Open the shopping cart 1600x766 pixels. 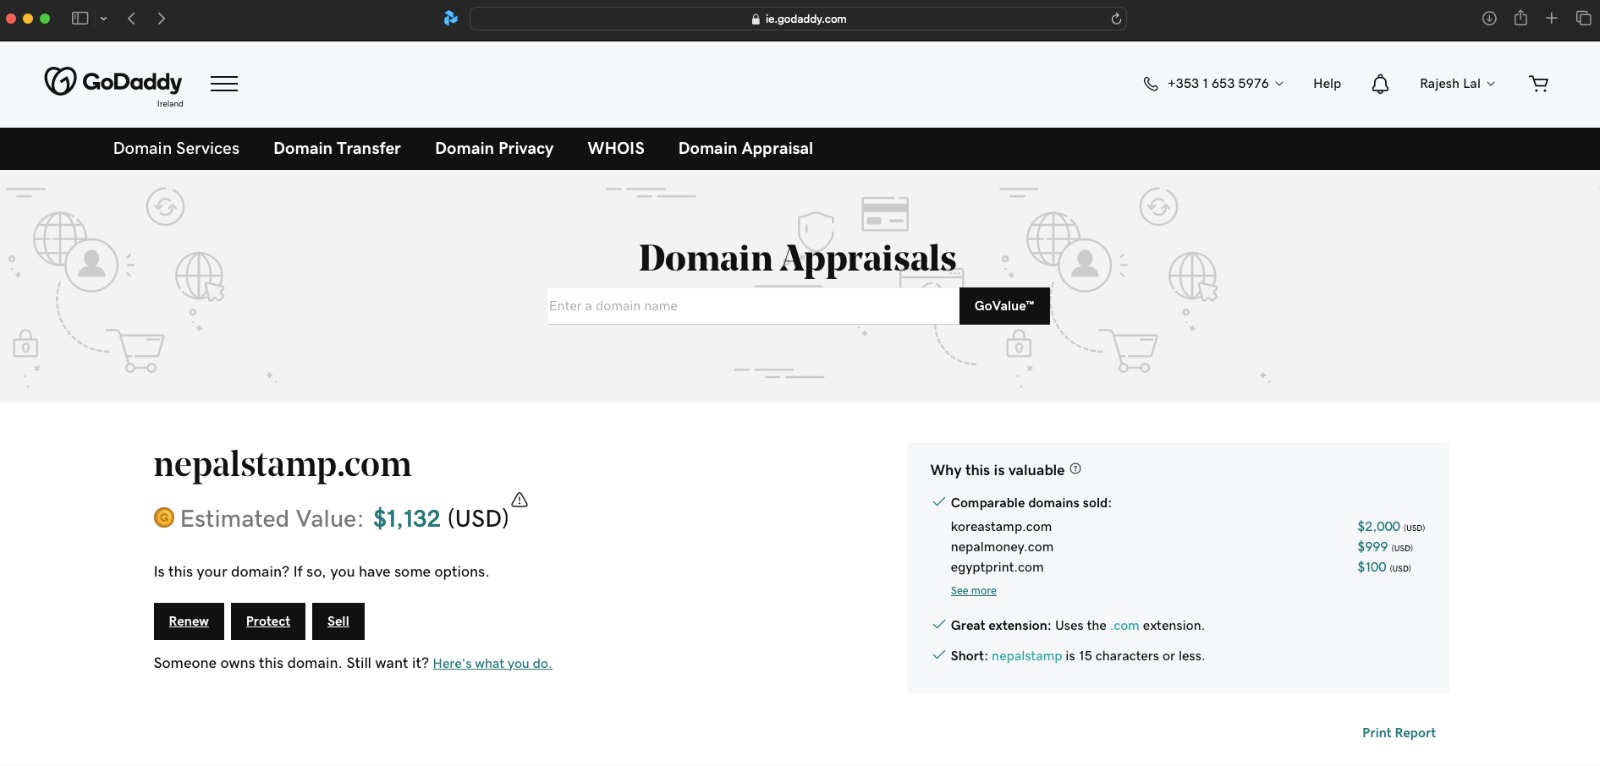tap(1538, 84)
